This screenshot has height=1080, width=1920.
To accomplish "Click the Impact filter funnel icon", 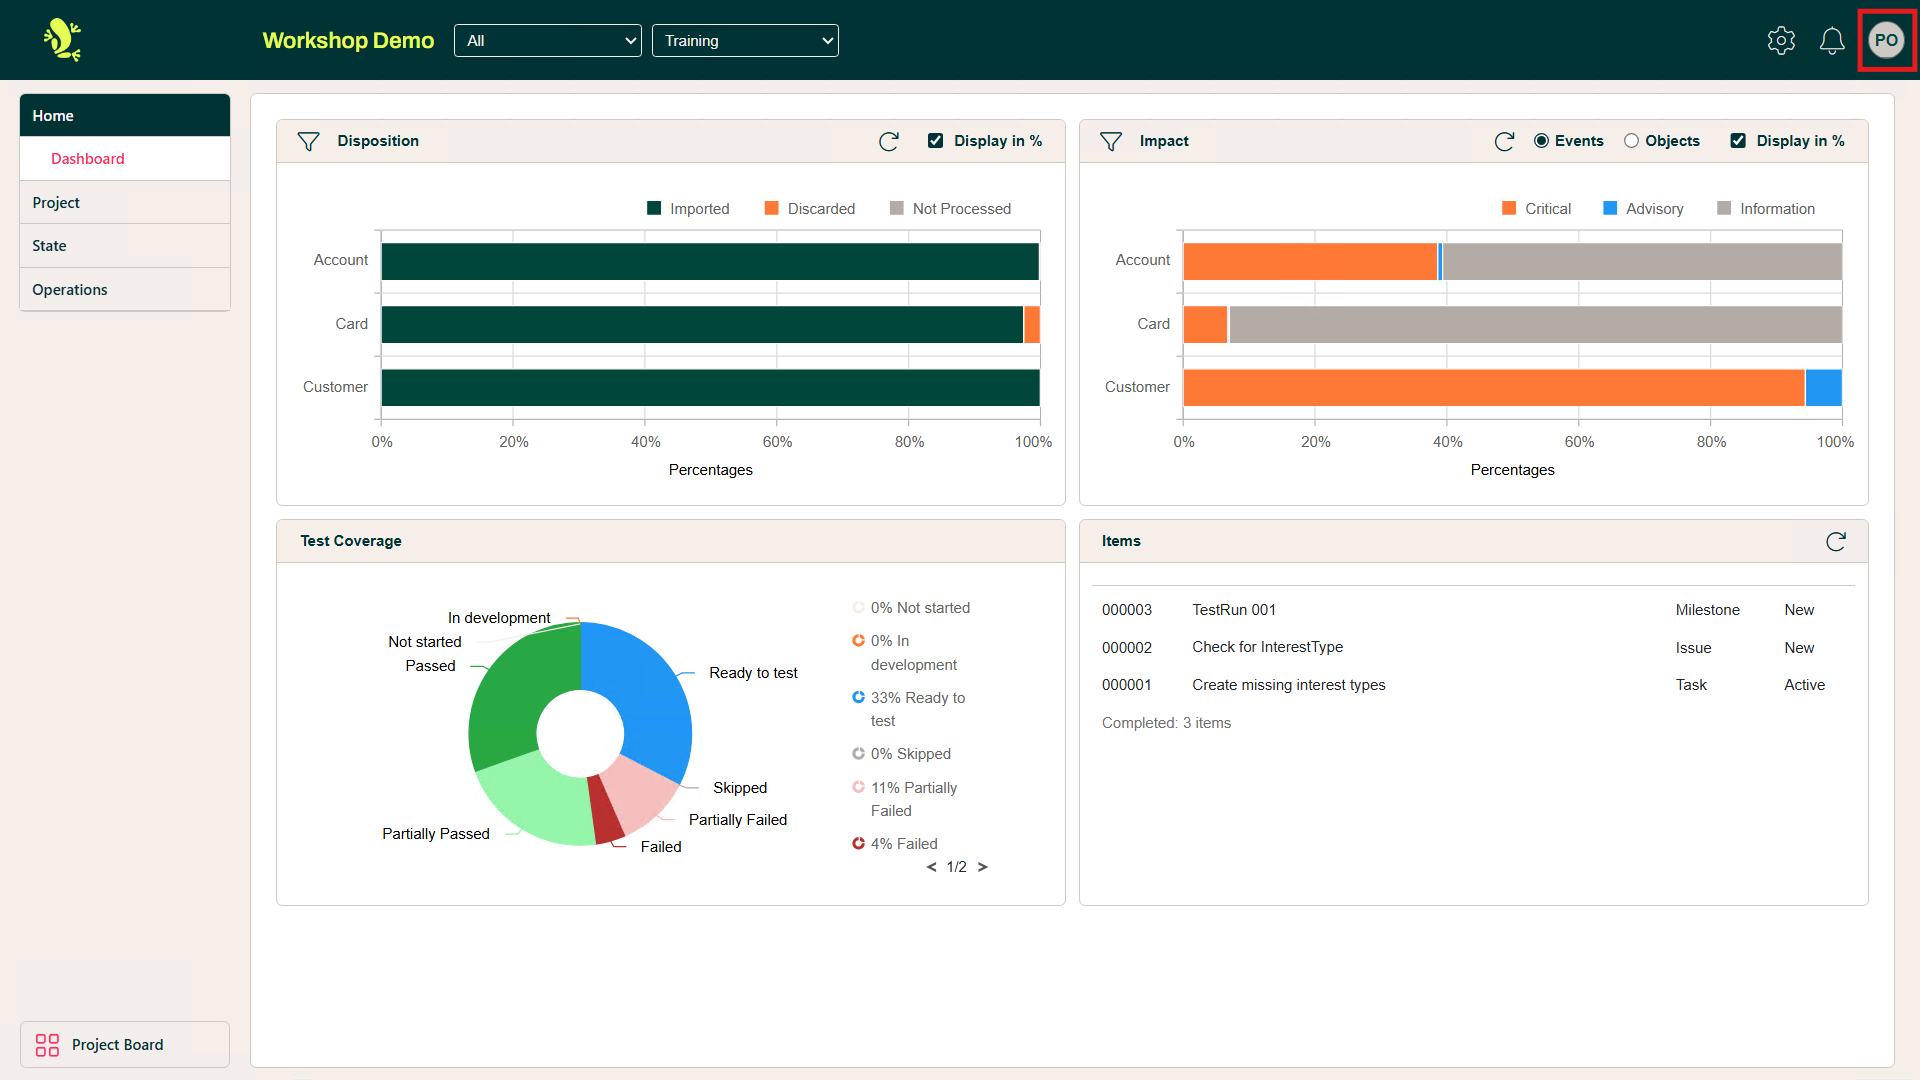I will (x=1110, y=141).
